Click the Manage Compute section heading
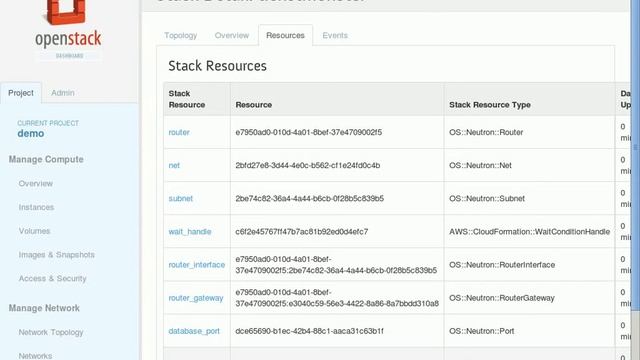The width and height of the screenshot is (640, 360). pos(46,160)
